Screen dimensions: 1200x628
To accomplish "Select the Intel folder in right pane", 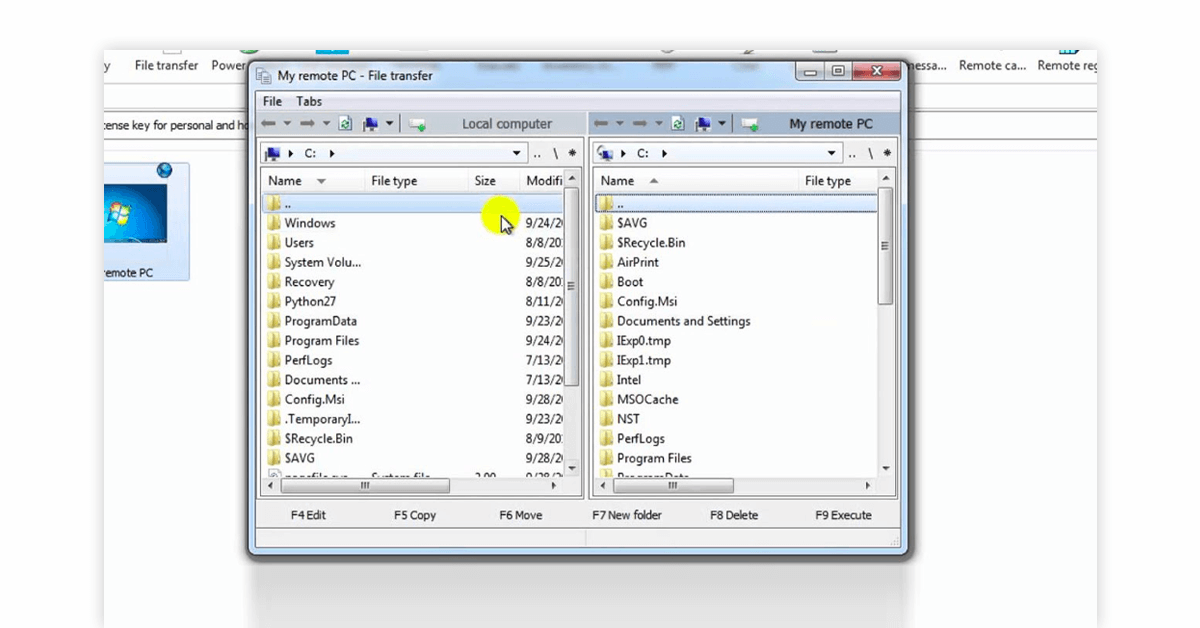I will (629, 380).
